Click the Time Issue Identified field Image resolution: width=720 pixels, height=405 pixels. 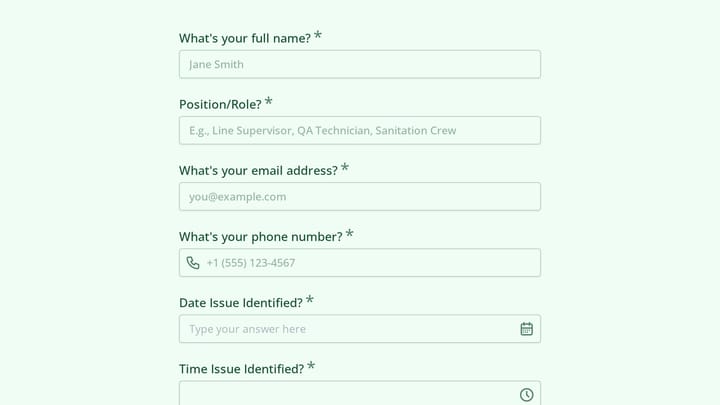[360, 393]
